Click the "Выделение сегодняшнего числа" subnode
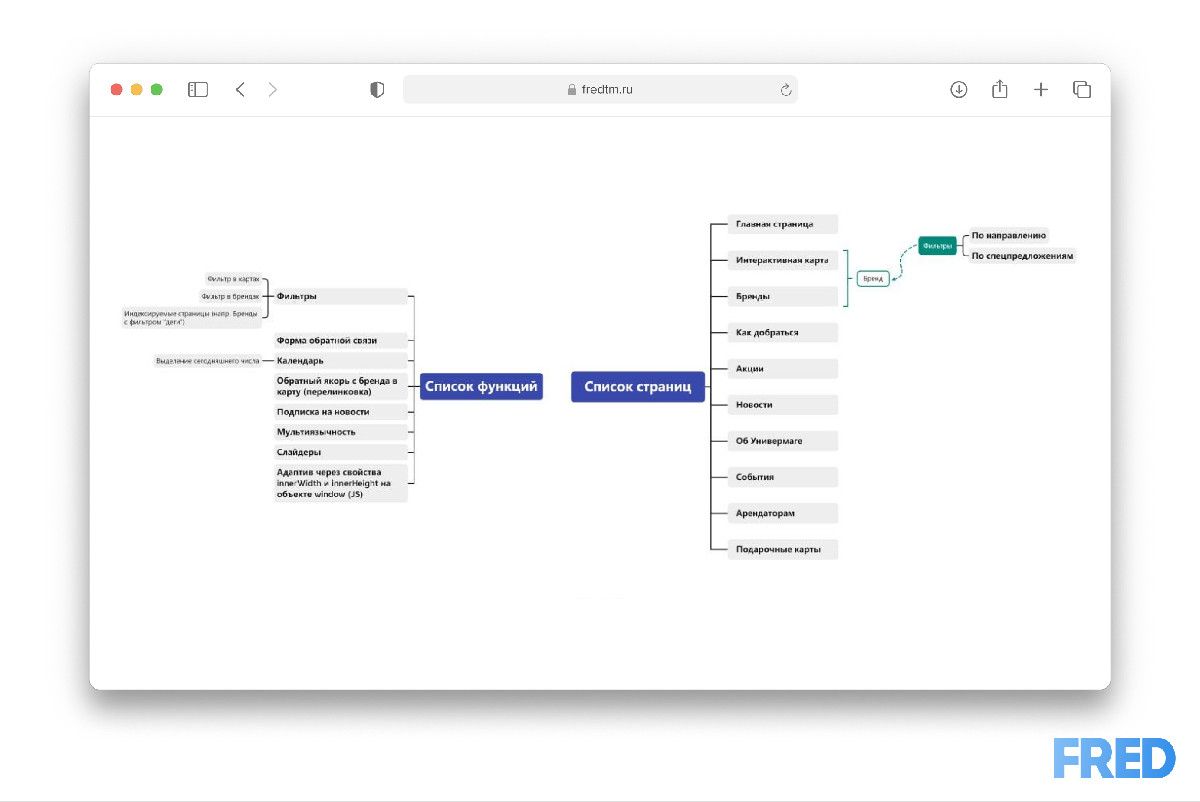 tap(207, 360)
